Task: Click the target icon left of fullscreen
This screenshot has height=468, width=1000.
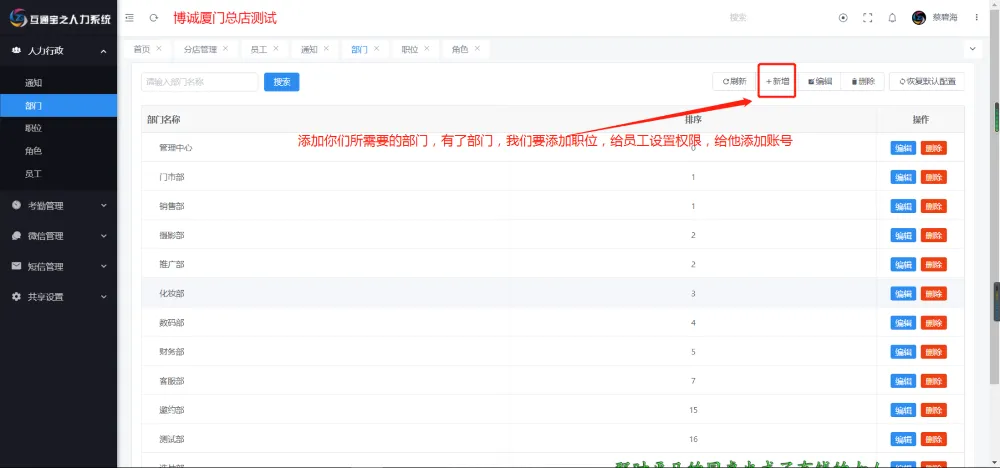Action: 843,18
